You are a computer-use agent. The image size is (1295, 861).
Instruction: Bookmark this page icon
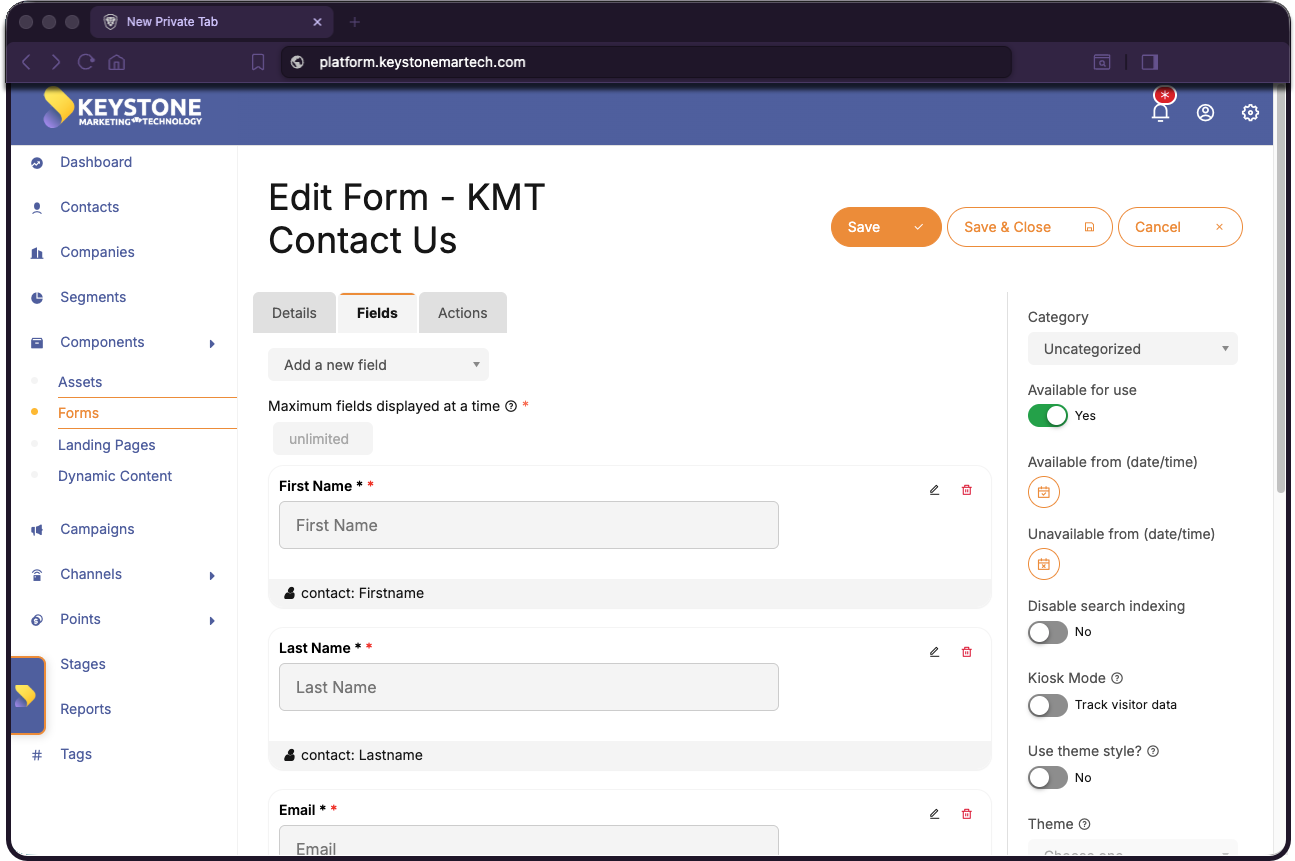257,62
